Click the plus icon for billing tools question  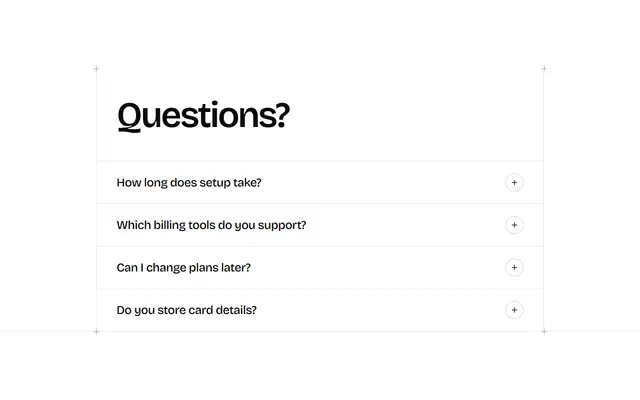point(514,225)
